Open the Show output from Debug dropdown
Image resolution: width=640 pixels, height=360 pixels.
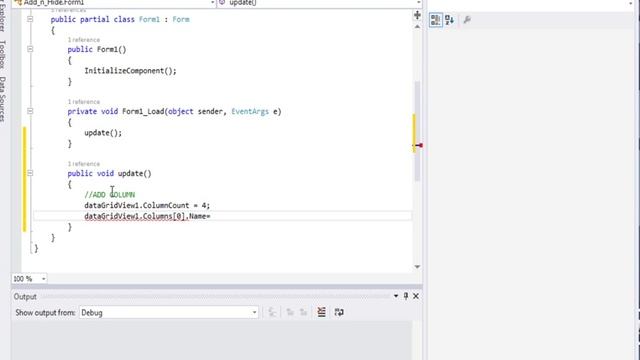169,313
